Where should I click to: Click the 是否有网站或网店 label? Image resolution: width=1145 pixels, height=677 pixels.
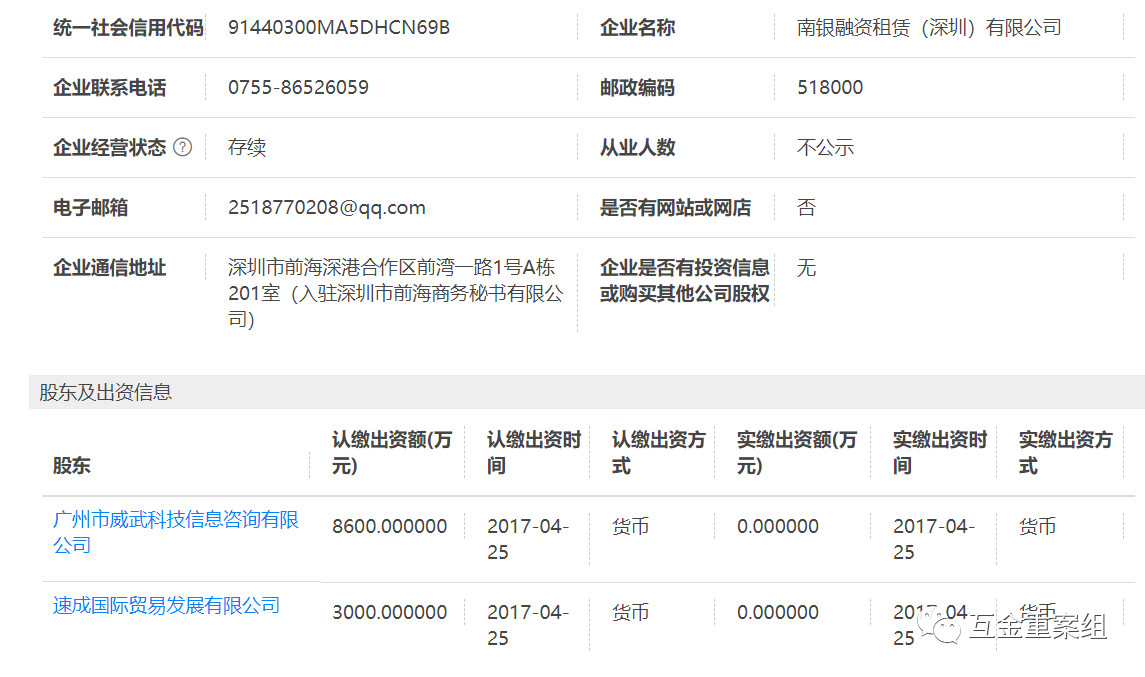point(675,207)
